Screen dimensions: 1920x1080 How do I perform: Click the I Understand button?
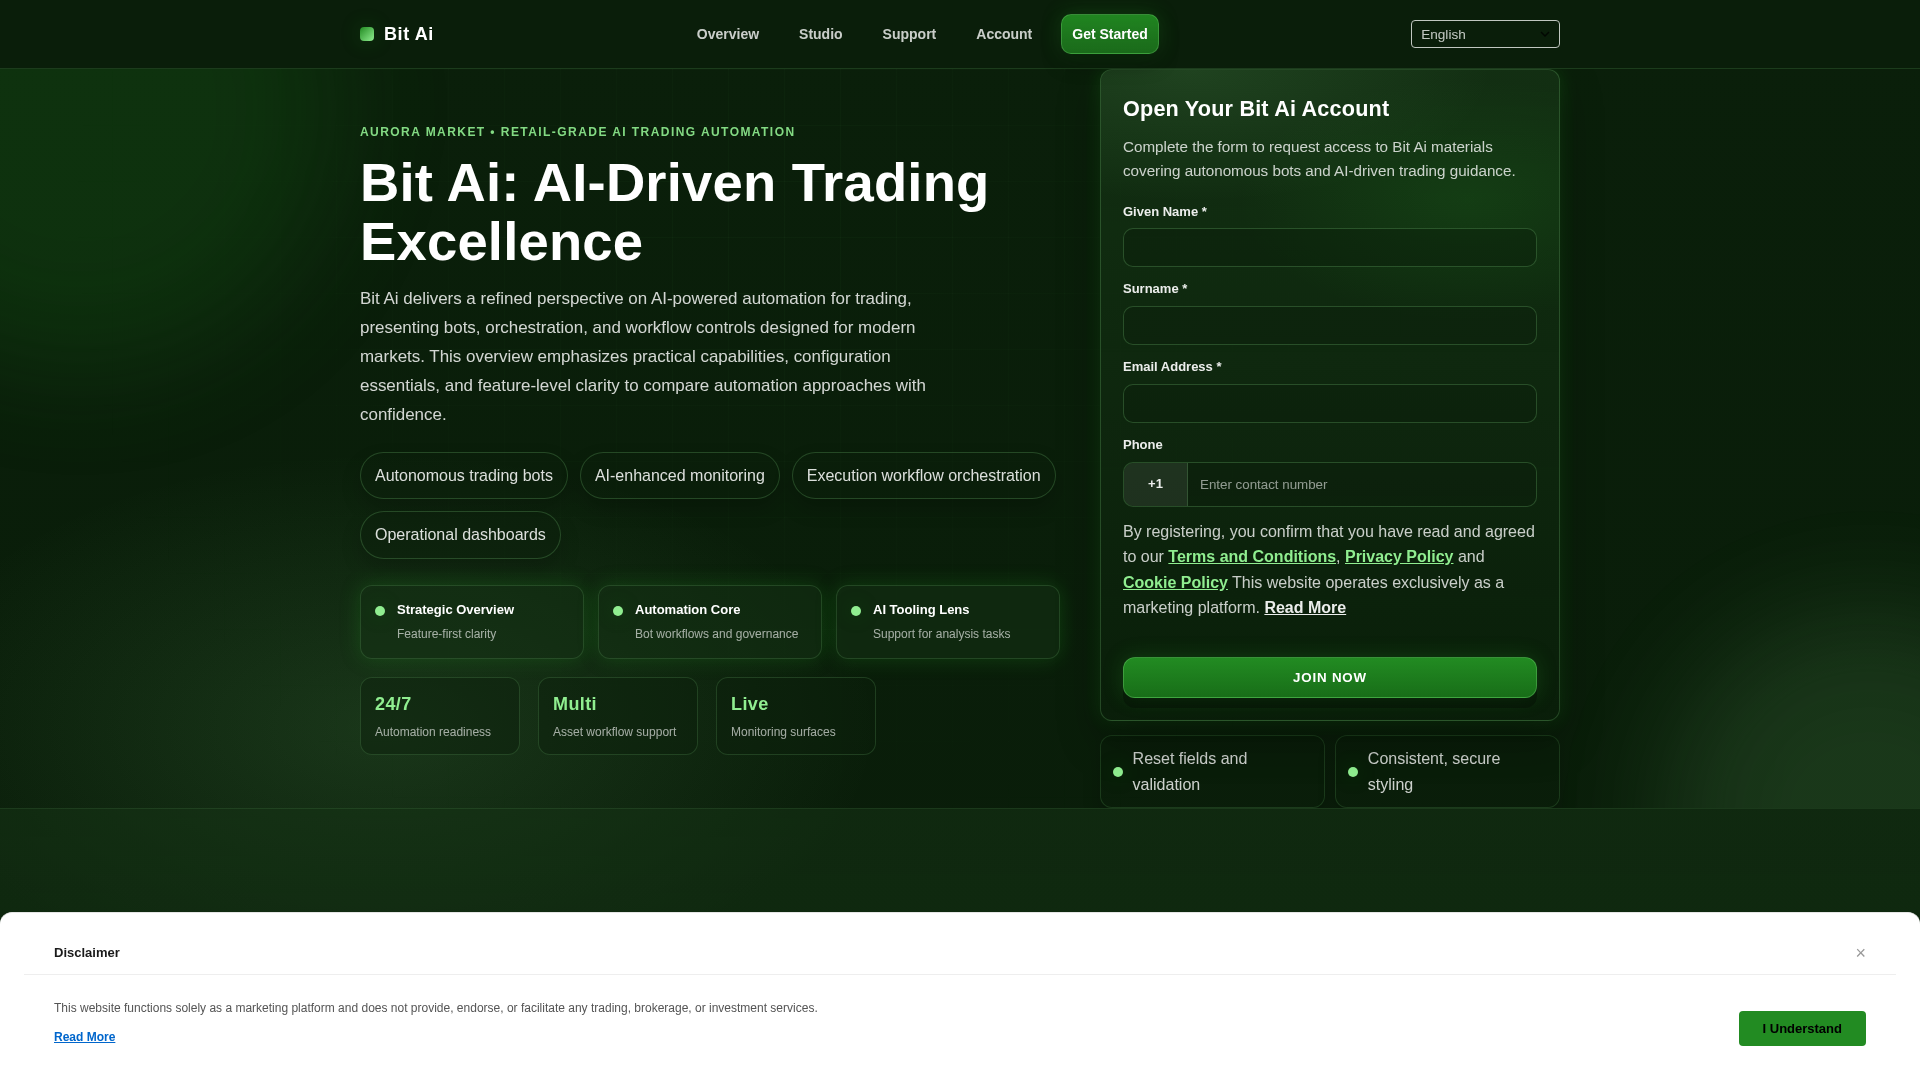tap(1802, 1028)
